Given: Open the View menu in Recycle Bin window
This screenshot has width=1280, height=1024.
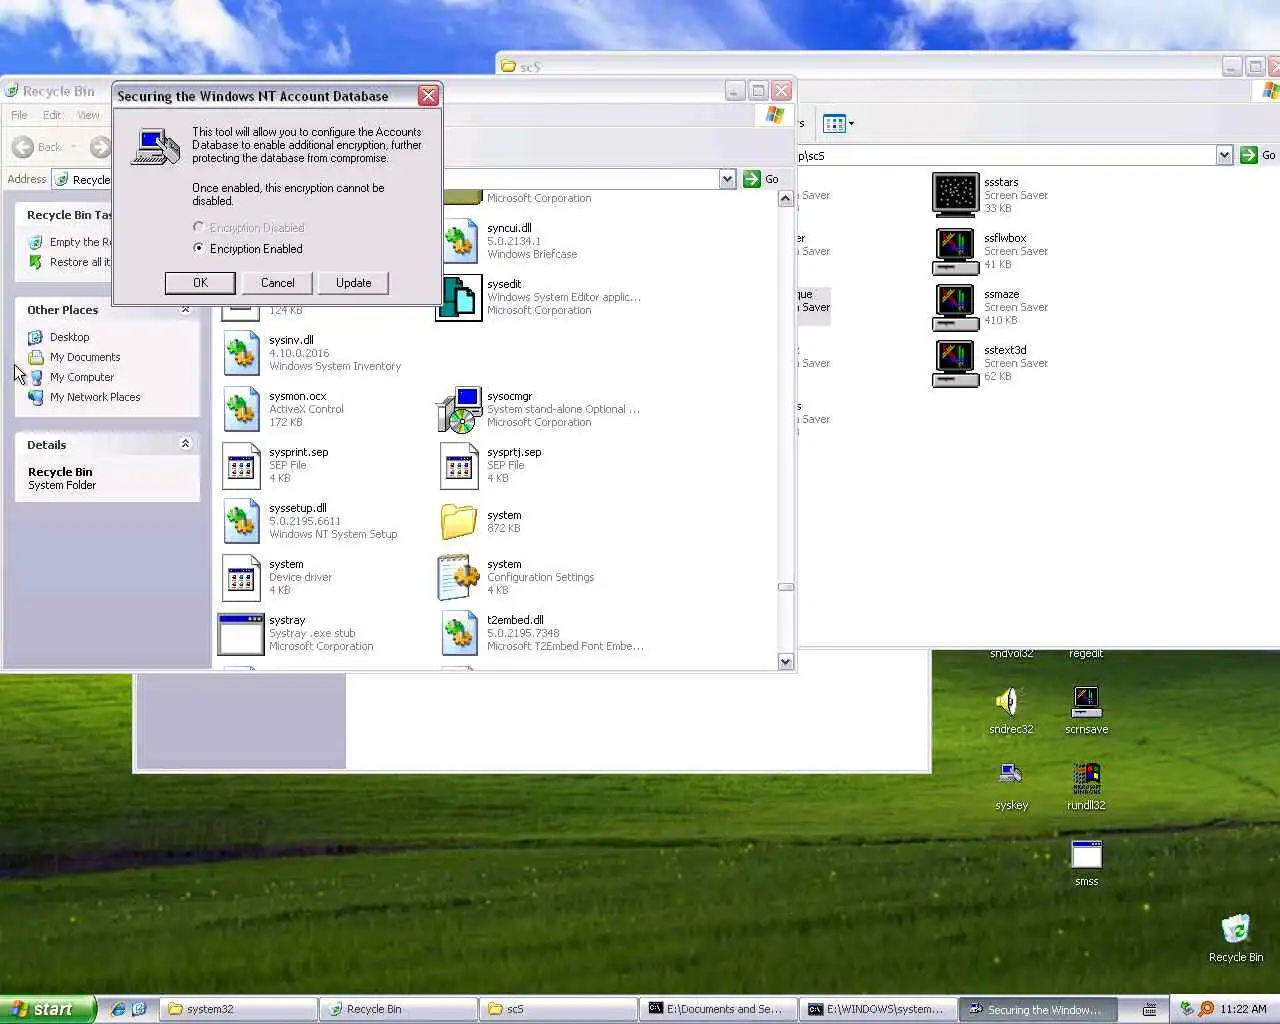Looking at the screenshot, I should tap(88, 115).
